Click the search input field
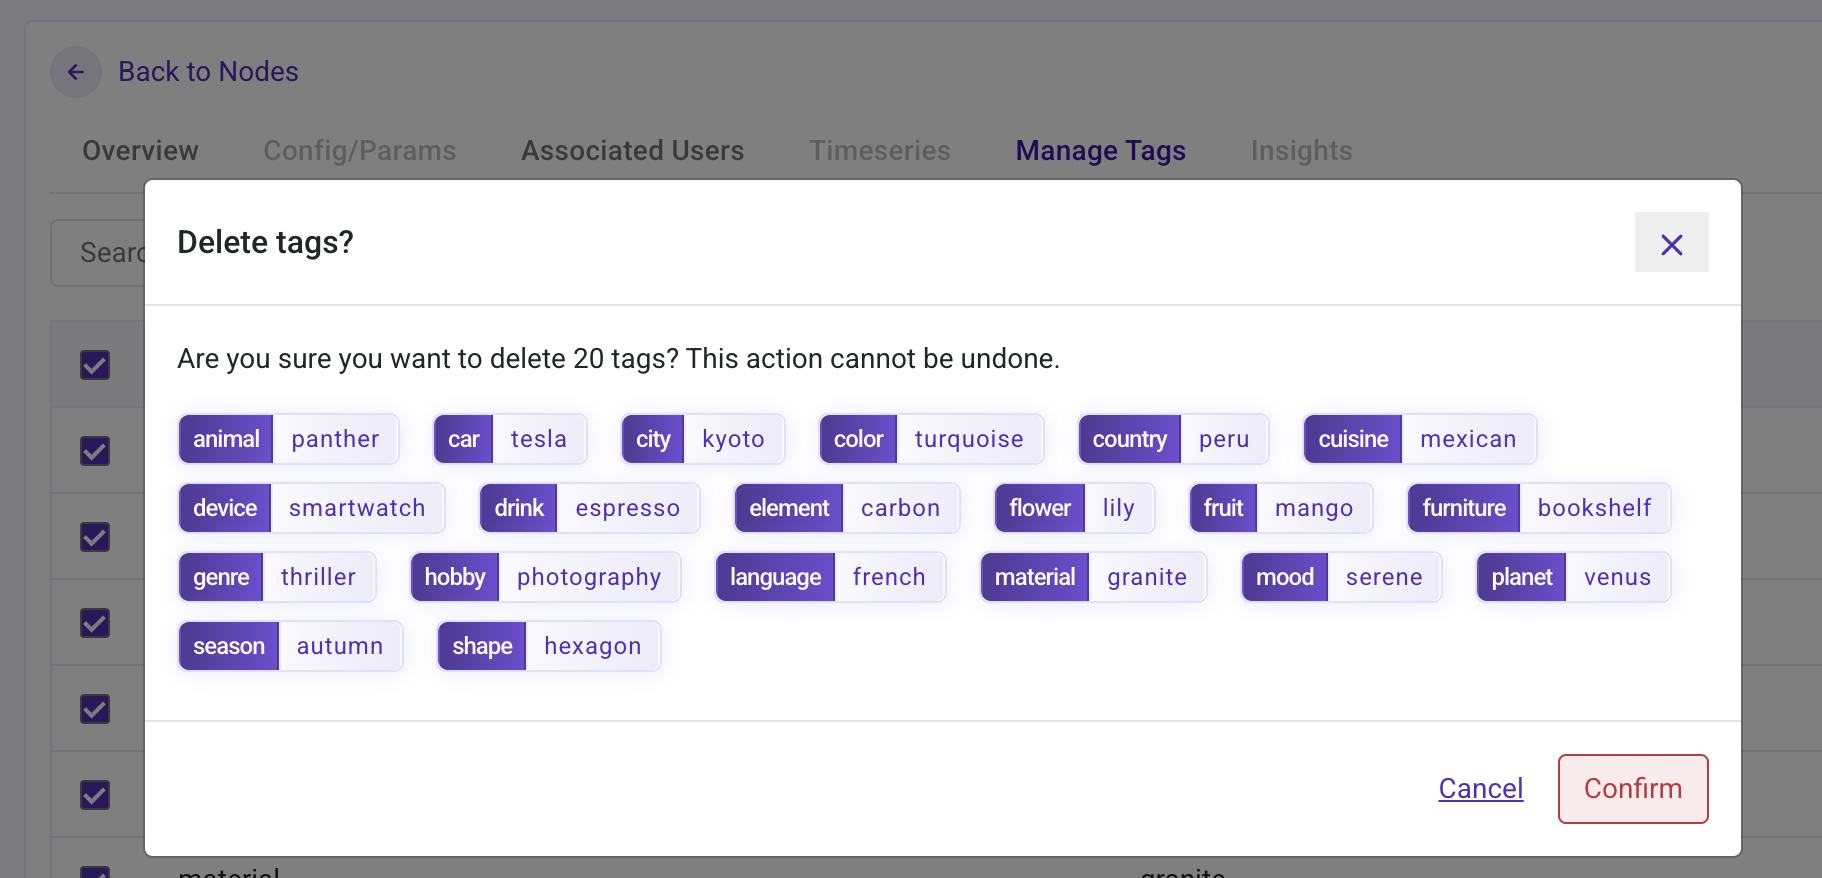1822x878 pixels. pyautogui.click(x=100, y=253)
